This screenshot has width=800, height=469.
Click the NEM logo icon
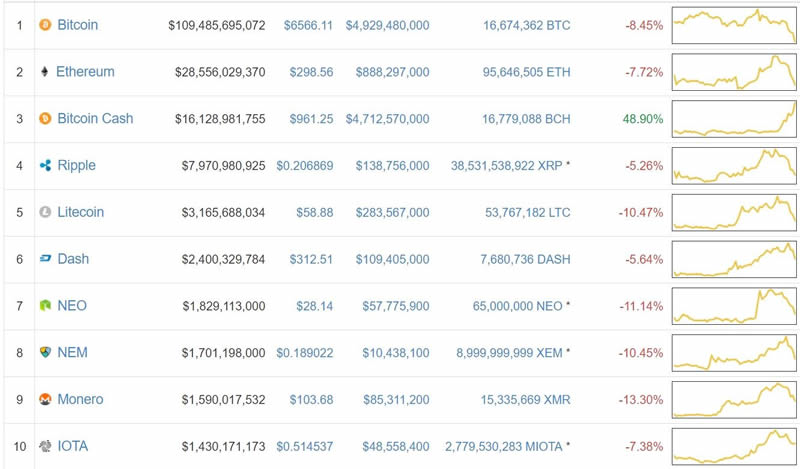(44, 353)
